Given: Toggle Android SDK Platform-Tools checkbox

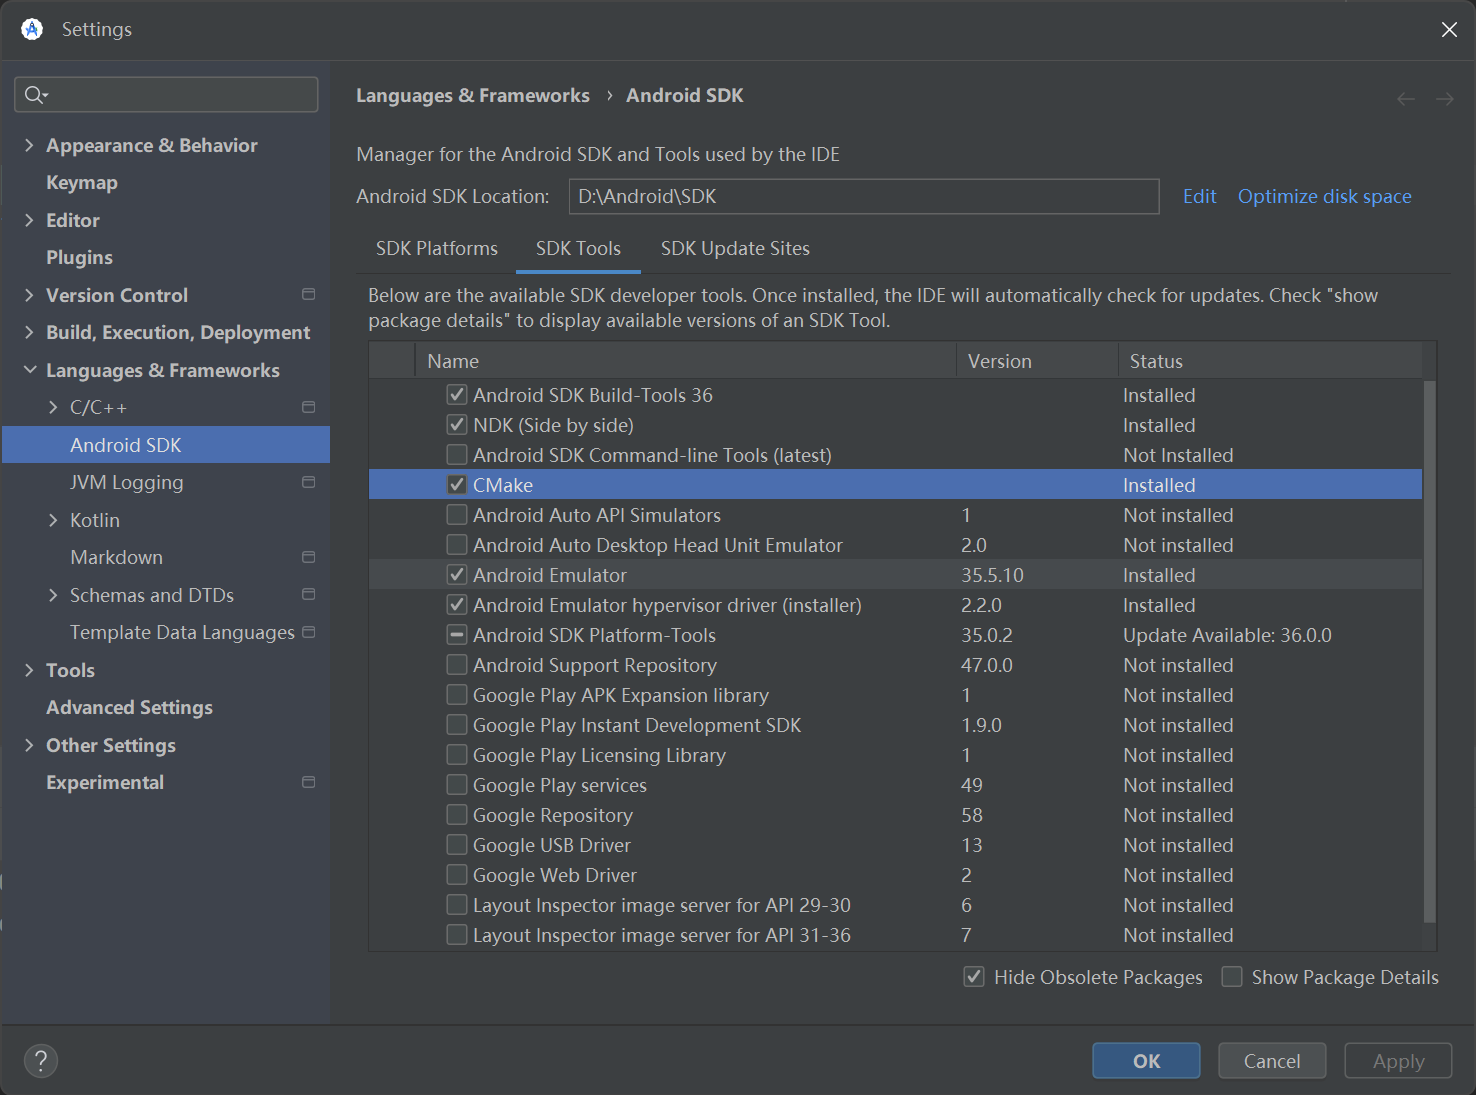Looking at the screenshot, I should 457,635.
